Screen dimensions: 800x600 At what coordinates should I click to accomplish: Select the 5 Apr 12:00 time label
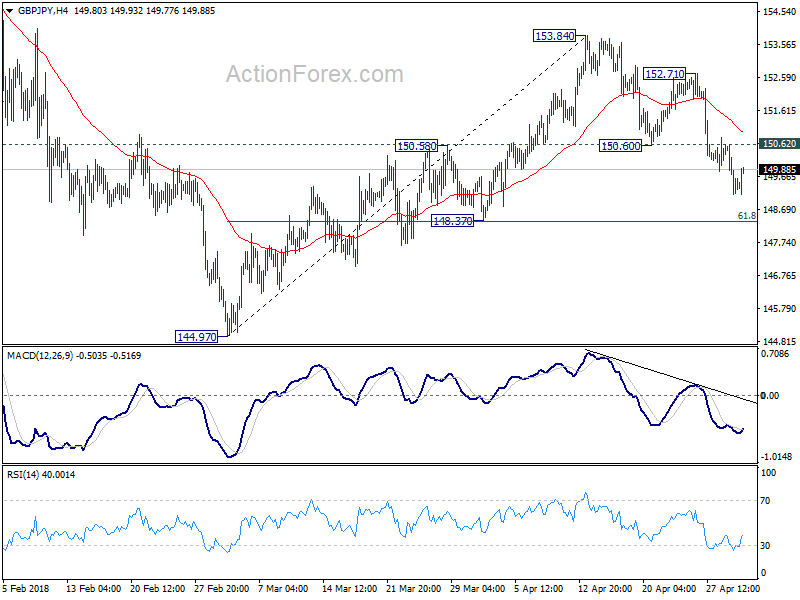point(539,588)
